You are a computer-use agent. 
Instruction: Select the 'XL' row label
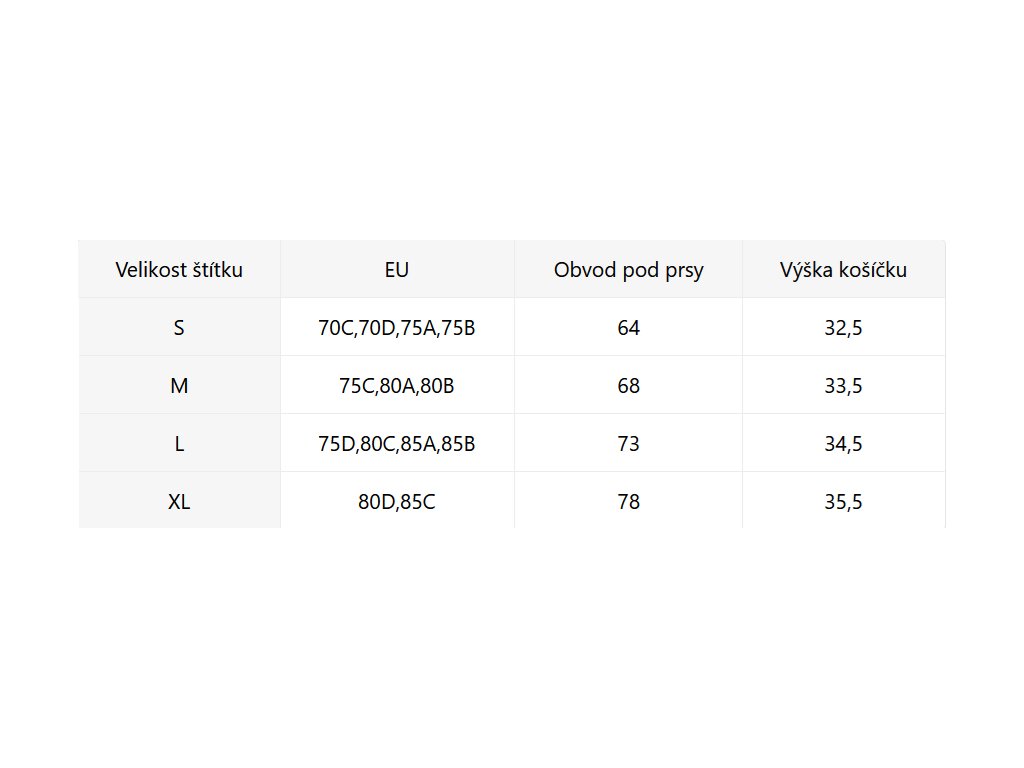click(x=179, y=501)
